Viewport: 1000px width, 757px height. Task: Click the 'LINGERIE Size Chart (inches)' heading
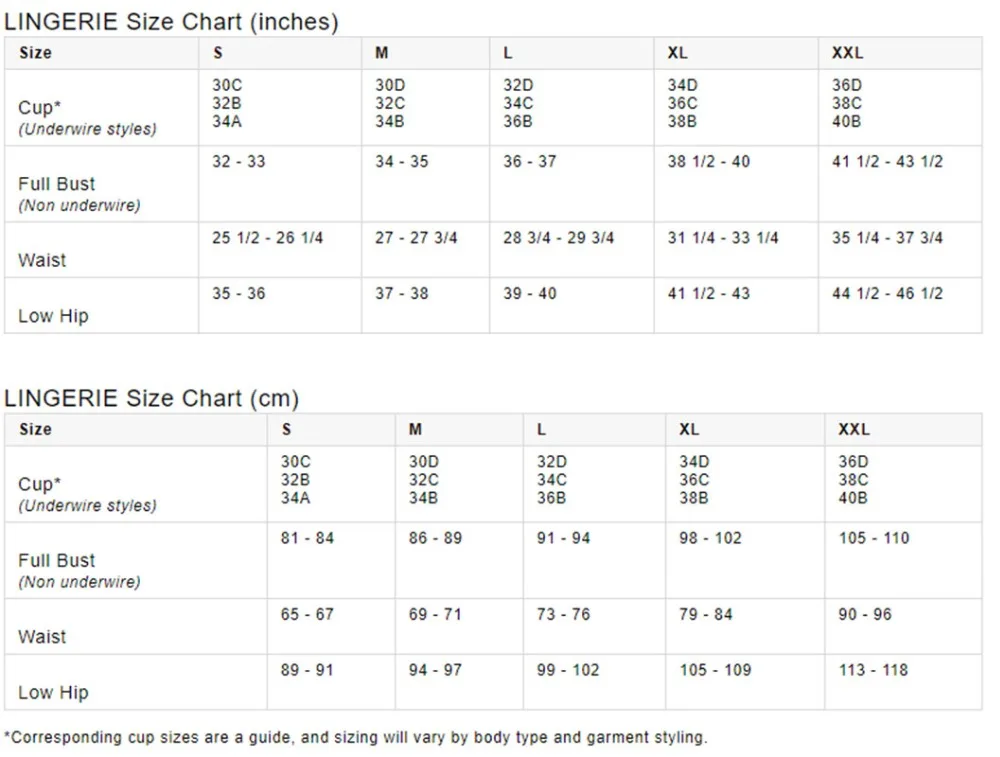171,21
